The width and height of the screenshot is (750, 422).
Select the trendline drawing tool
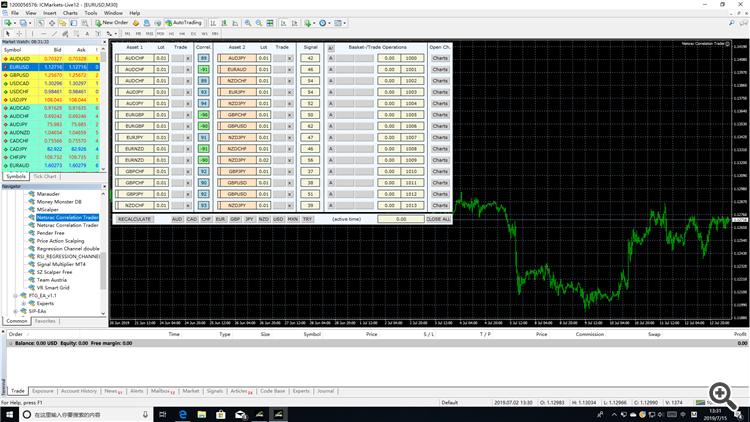[x=55, y=33]
